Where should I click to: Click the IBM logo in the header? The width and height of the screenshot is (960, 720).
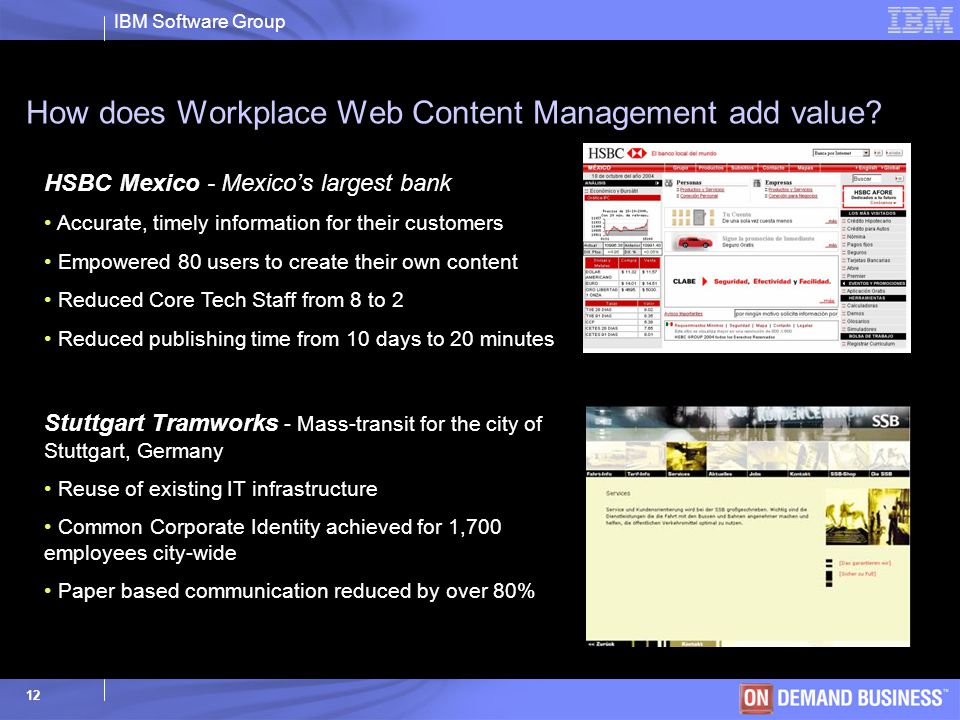tap(920, 20)
